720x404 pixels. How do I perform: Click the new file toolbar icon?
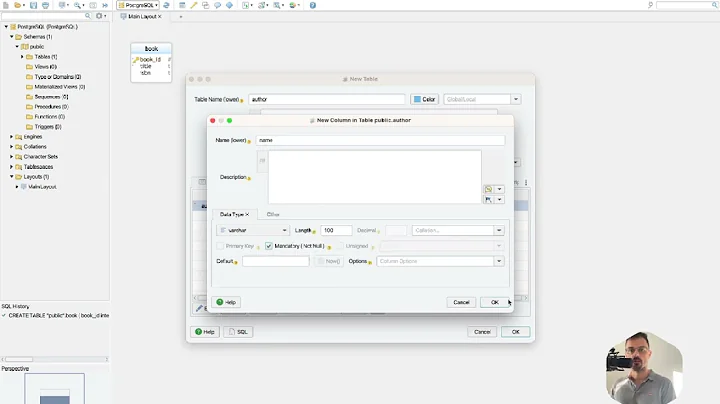pyautogui.click(x=6, y=5)
